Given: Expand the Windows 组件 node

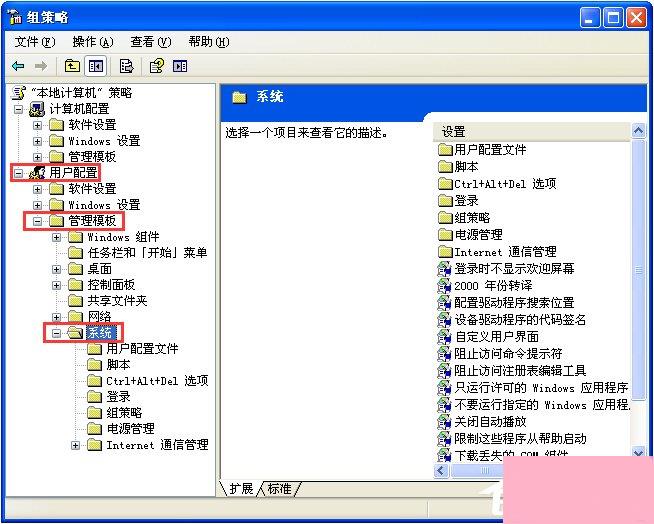Looking at the screenshot, I should point(57,237).
